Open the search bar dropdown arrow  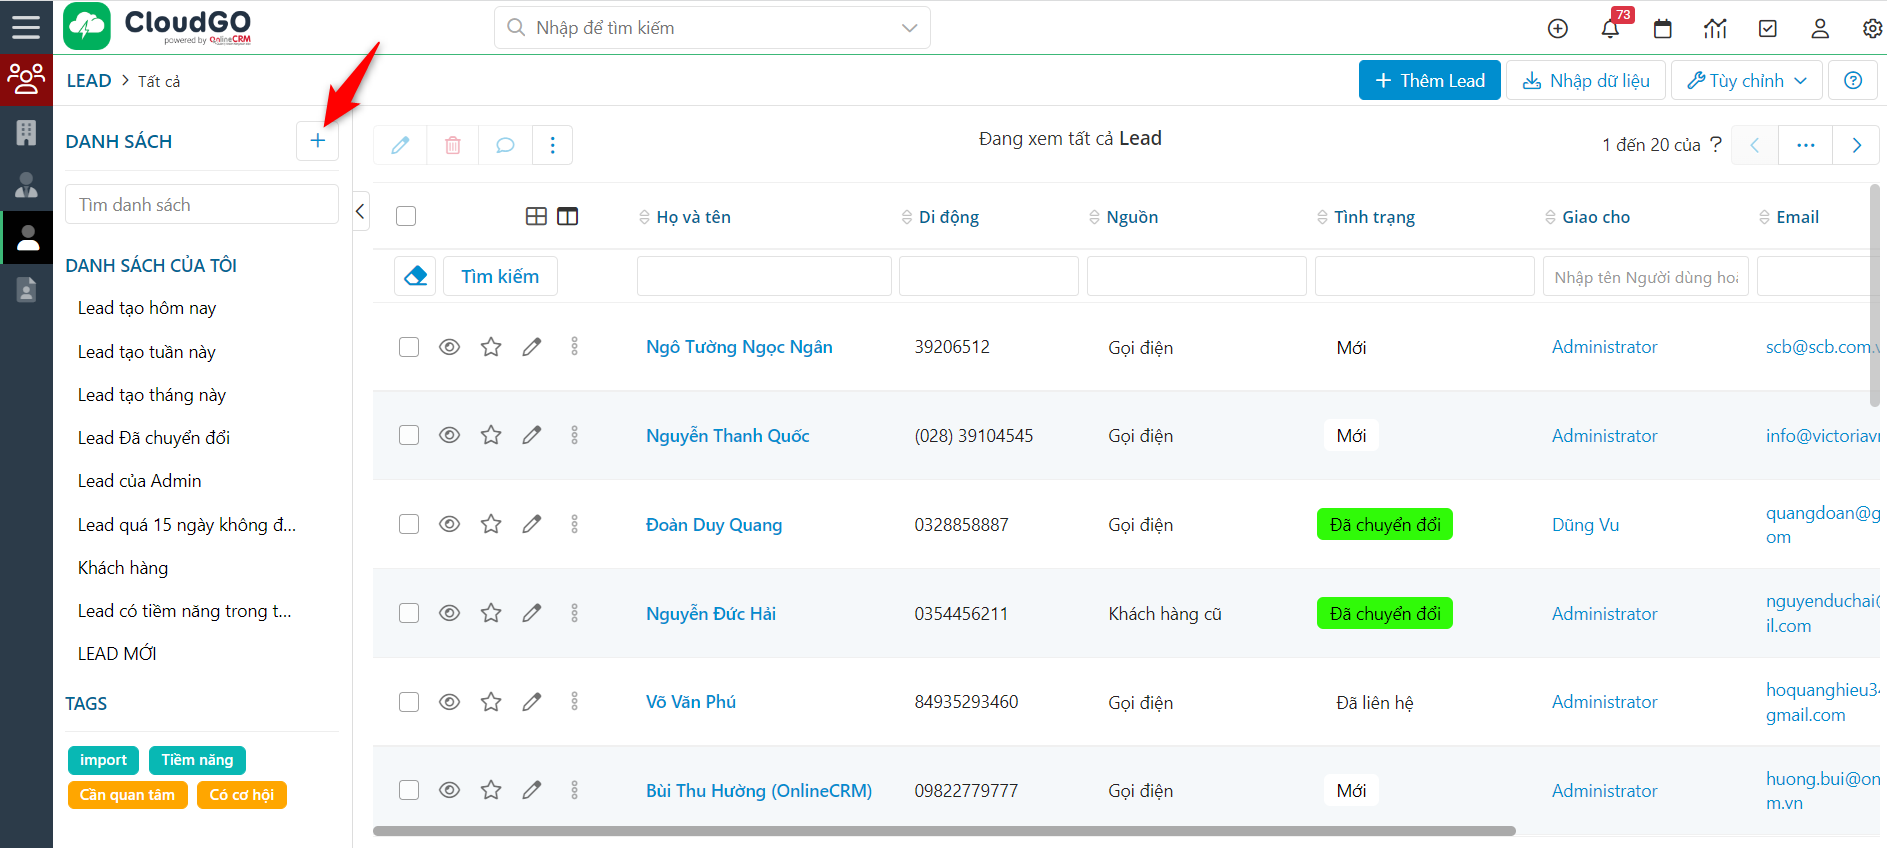(909, 28)
